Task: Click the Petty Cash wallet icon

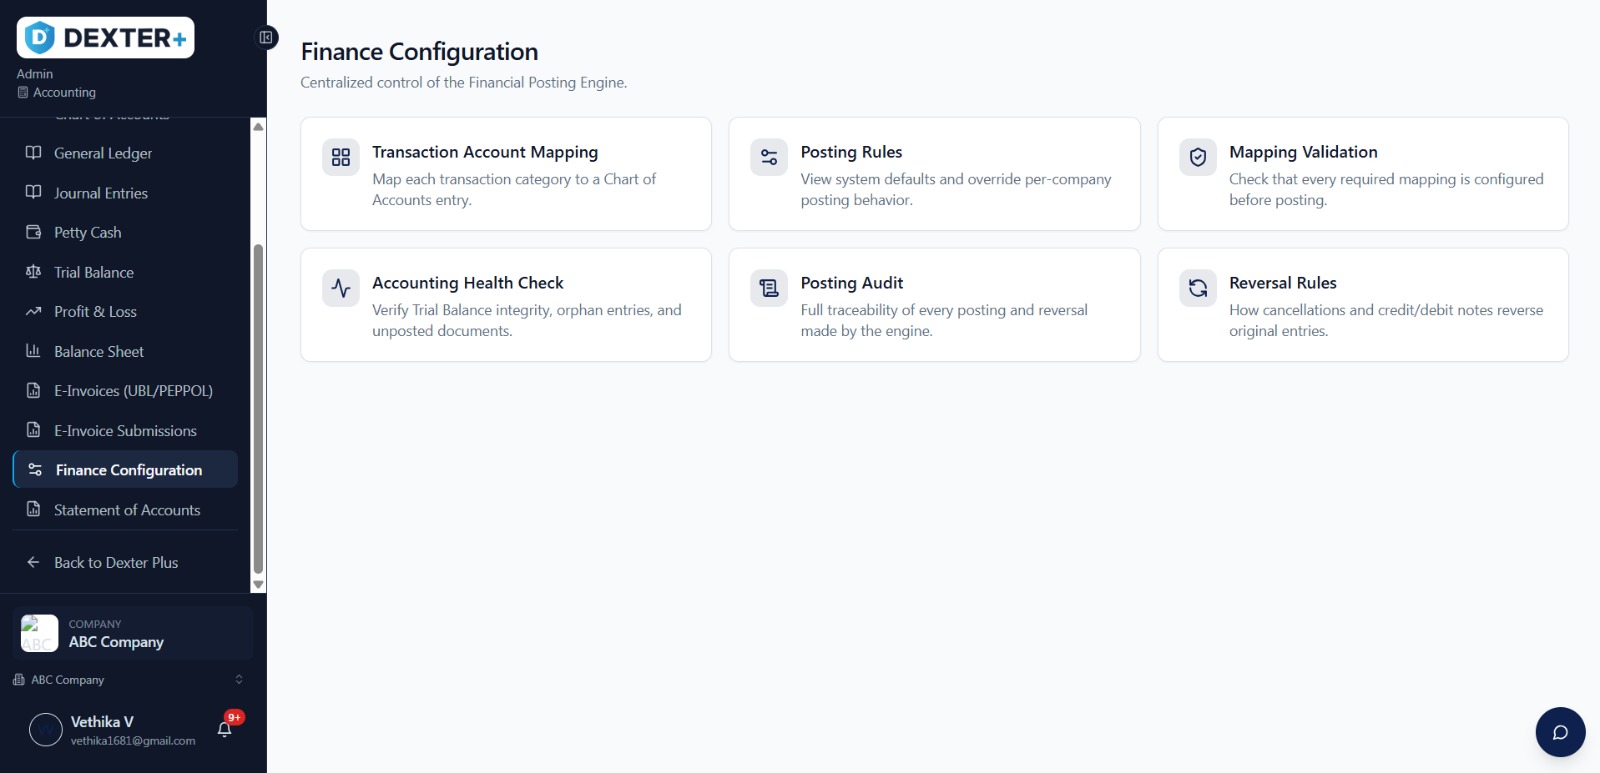Action: click(x=33, y=232)
